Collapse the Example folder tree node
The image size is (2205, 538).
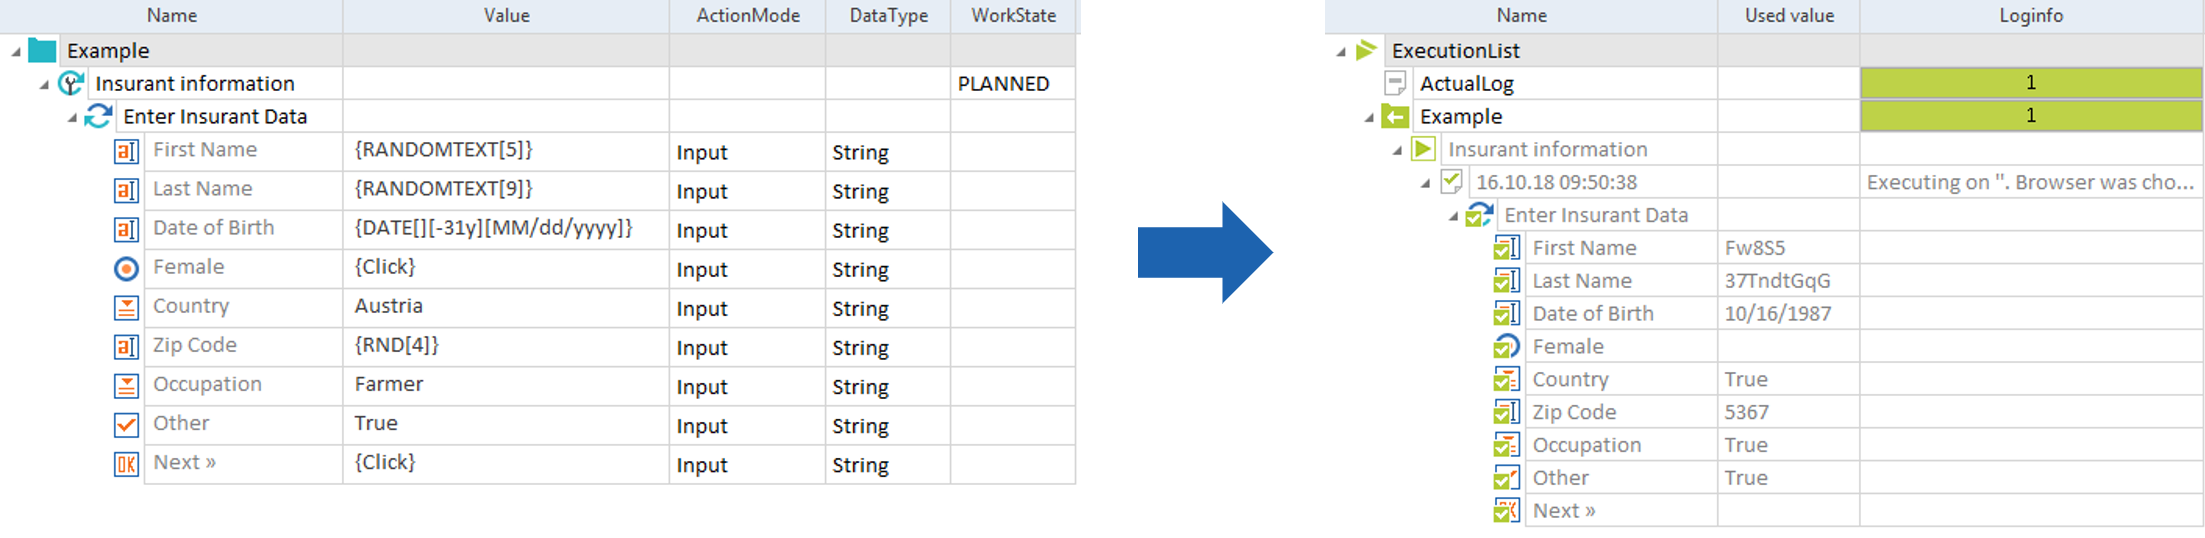tap(15, 51)
